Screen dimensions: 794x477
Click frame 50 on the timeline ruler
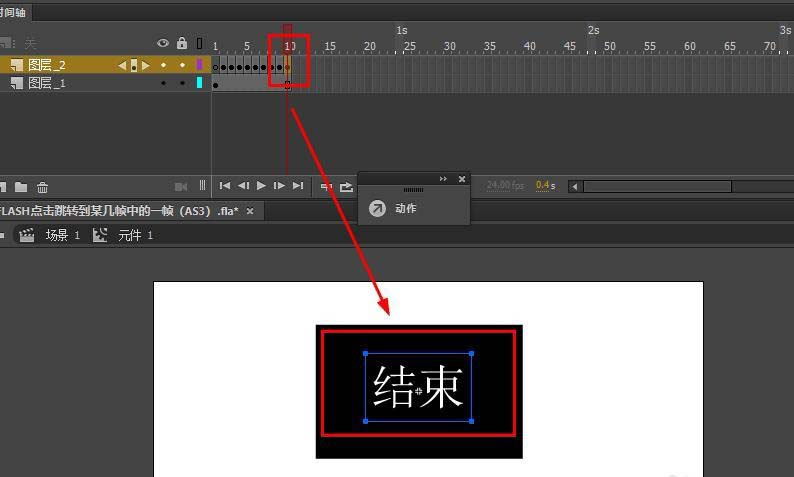point(610,46)
